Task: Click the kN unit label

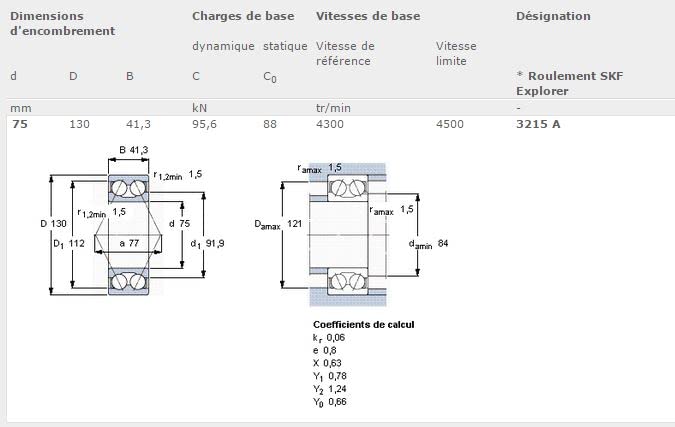Action: pyautogui.click(x=199, y=107)
